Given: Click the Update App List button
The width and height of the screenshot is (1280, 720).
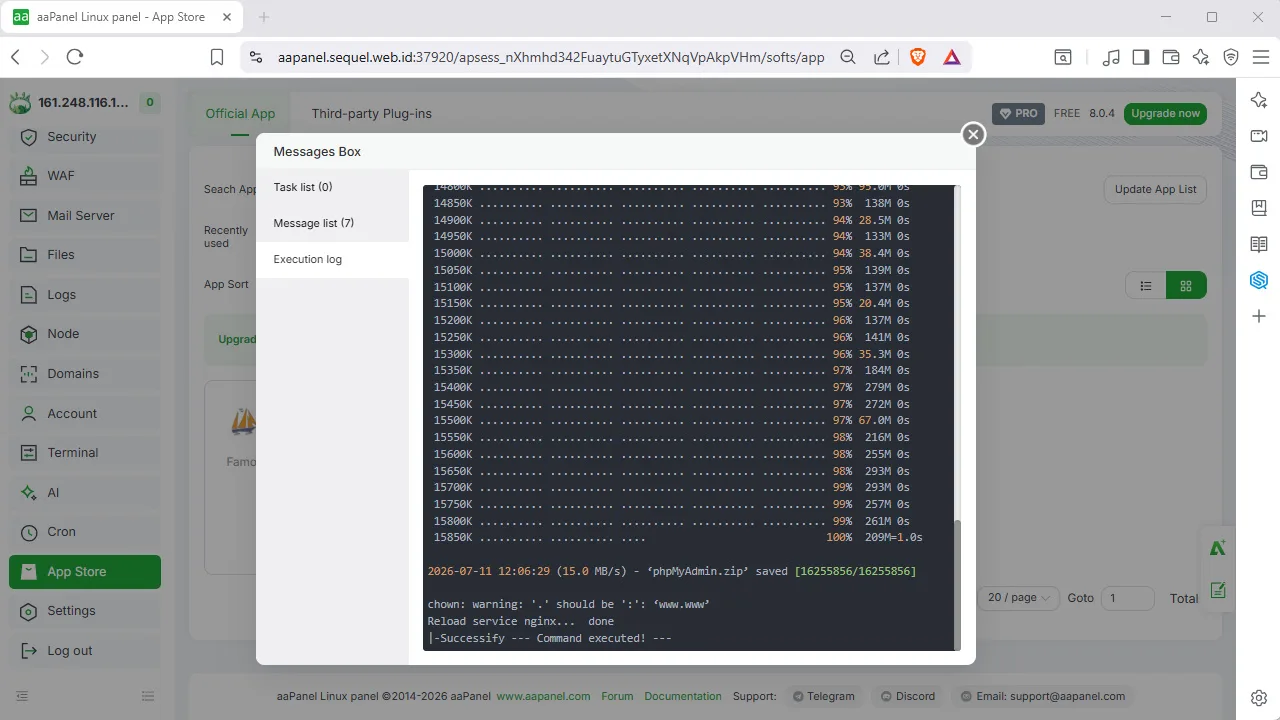Looking at the screenshot, I should (1155, 190).
